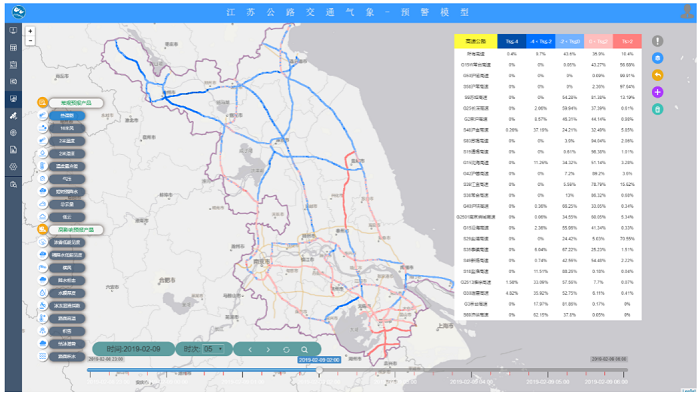Collapse the second green-labeled product group header
700x396 pixels.
(x=76, y=230)
